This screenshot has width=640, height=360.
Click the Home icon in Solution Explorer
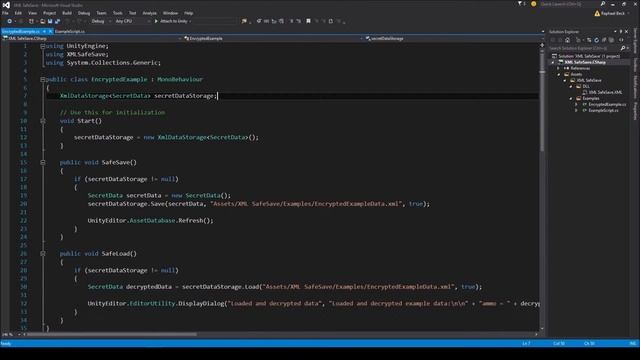point(567,40)
